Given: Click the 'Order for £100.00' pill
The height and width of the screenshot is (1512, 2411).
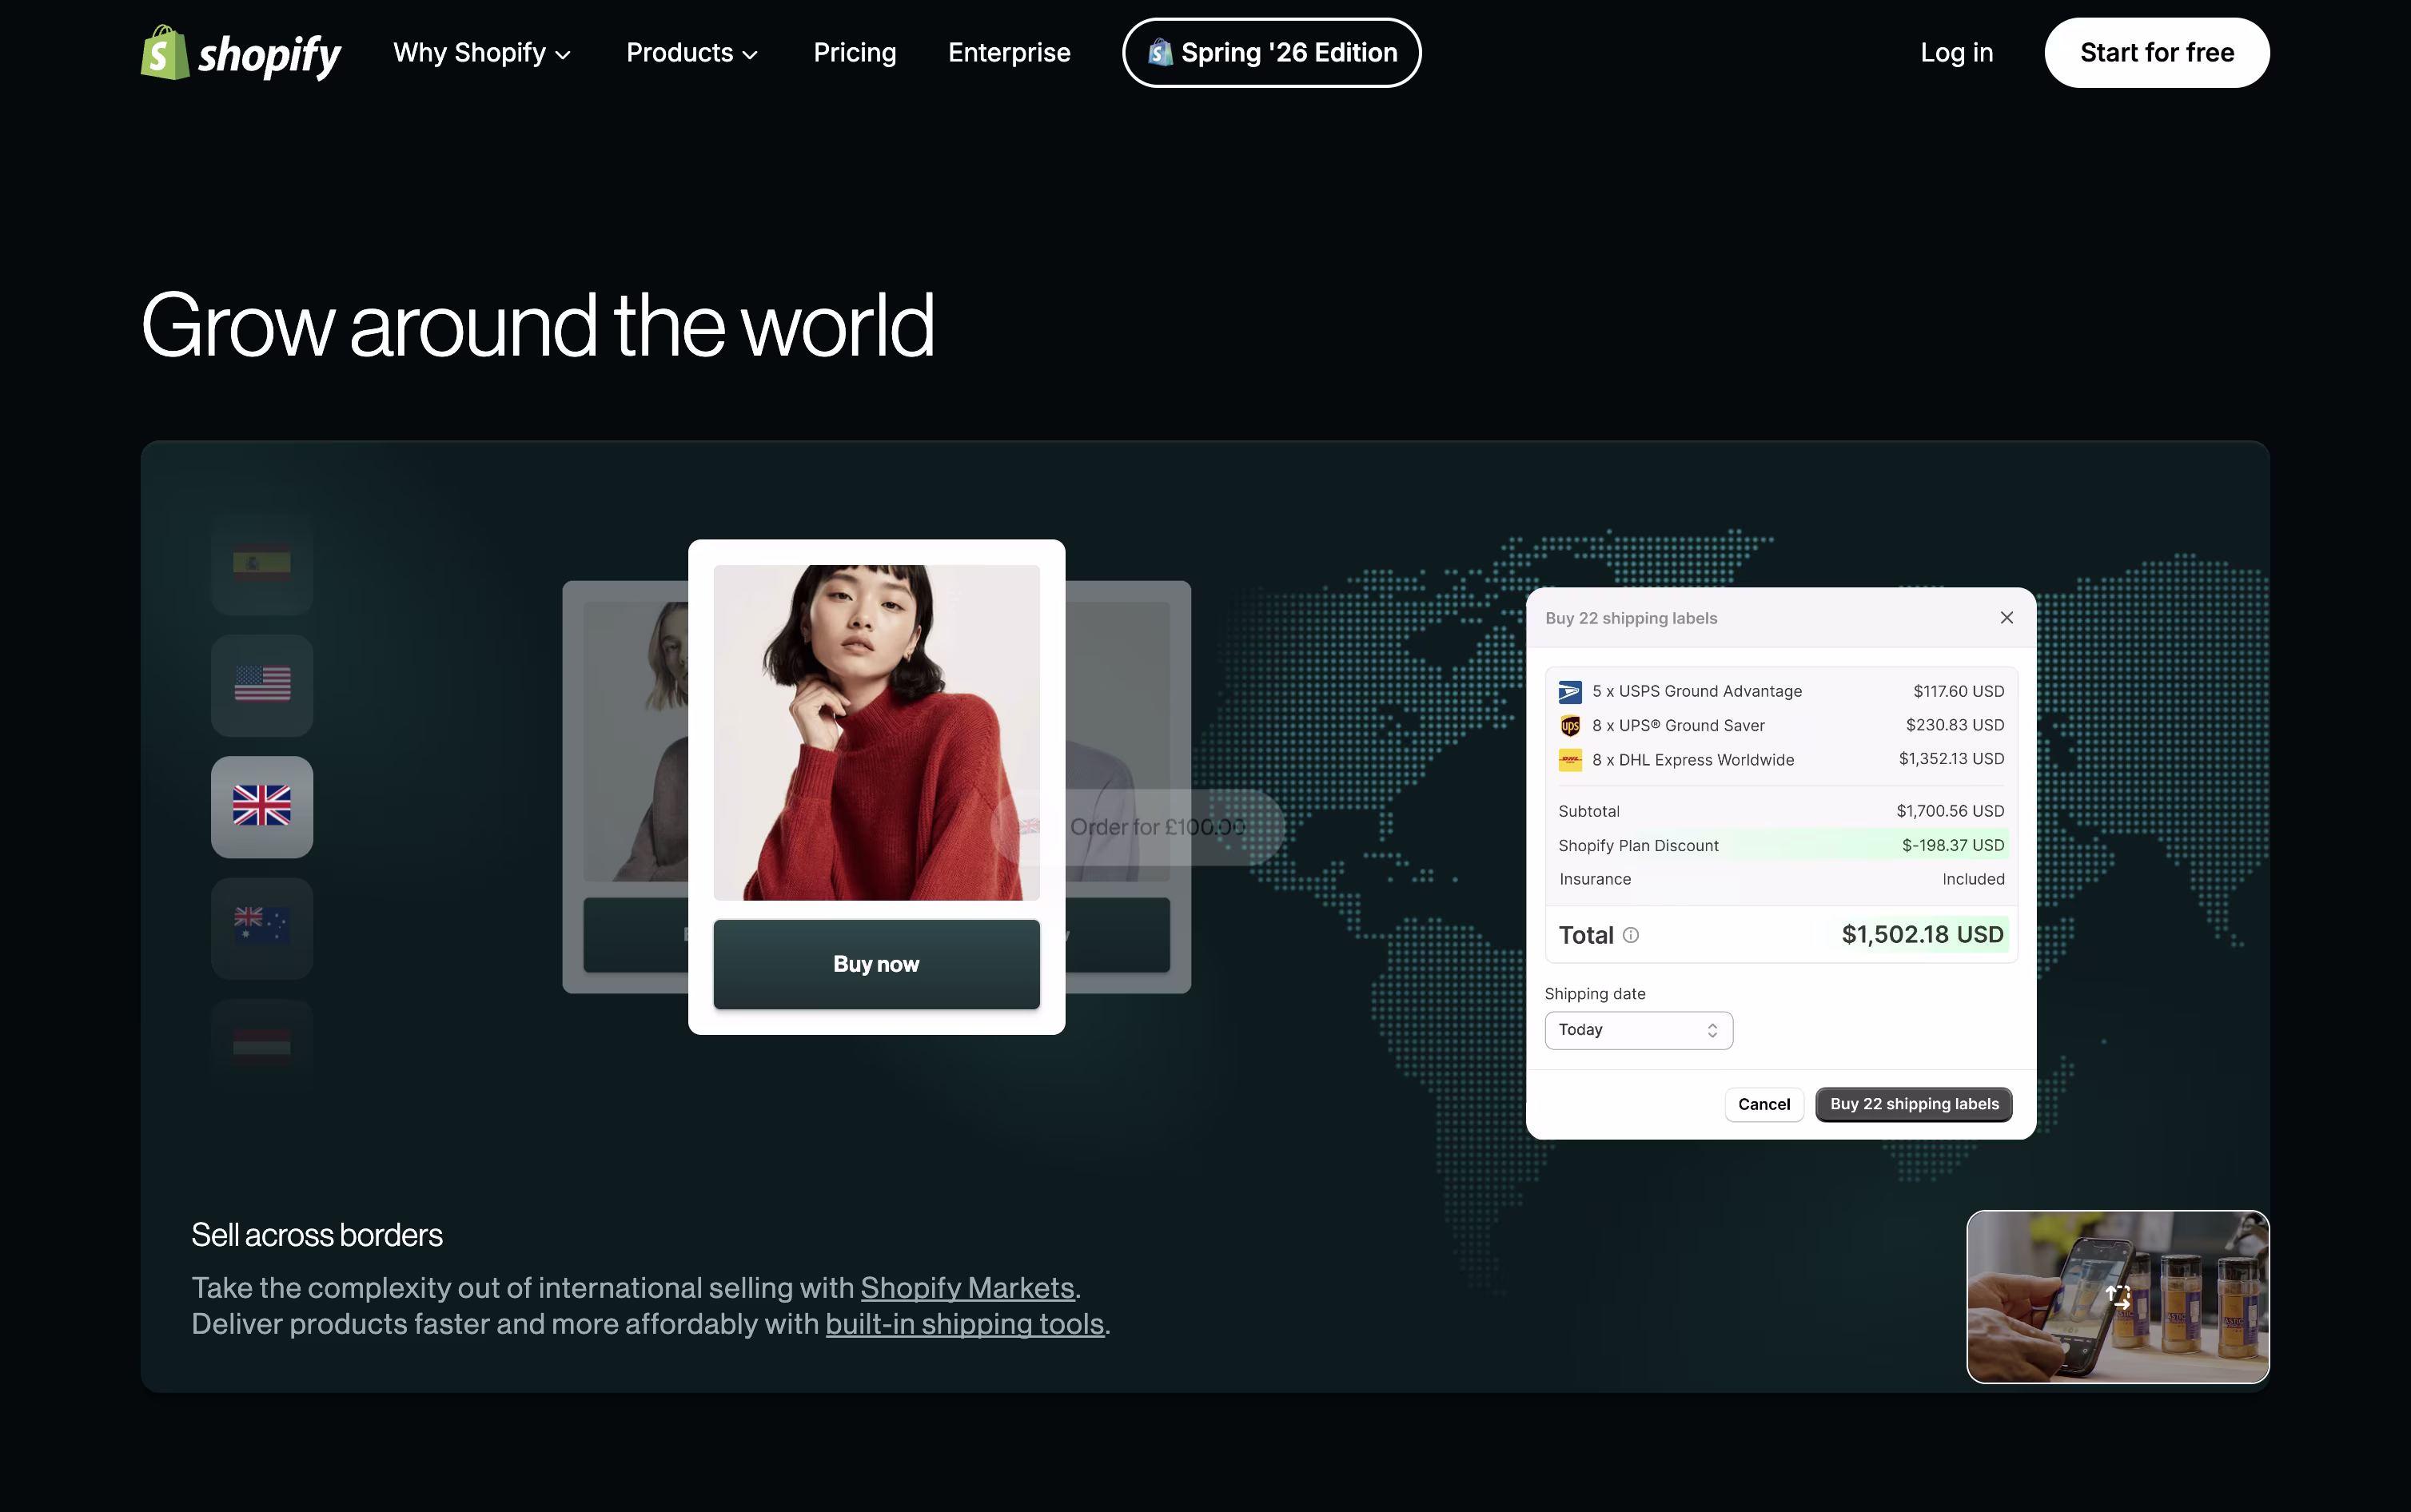Looking at the screenshot, I should (1137, 827).
